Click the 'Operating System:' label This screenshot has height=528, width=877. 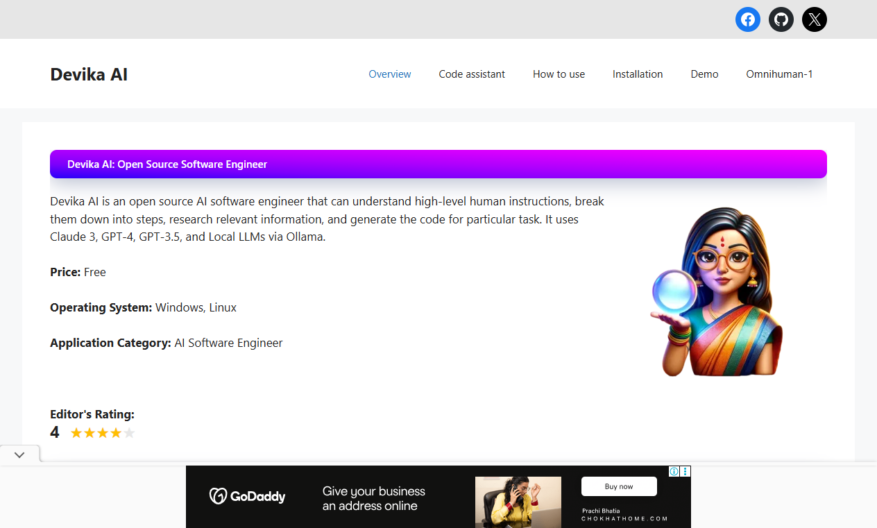click(101, 308)
